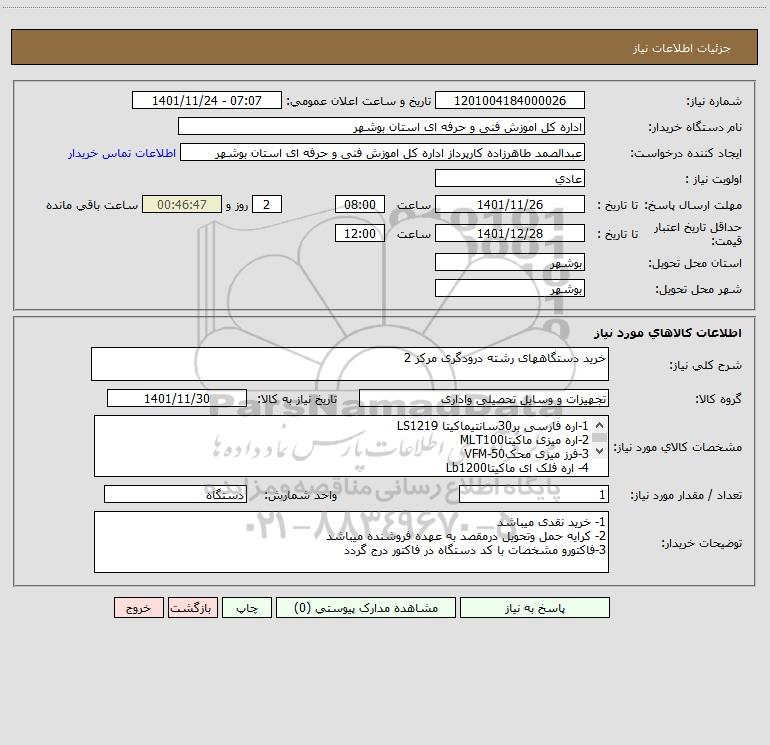The image size is (770, 745).
Task: Select remaining days field showing 2
Action: click(267, 204)
